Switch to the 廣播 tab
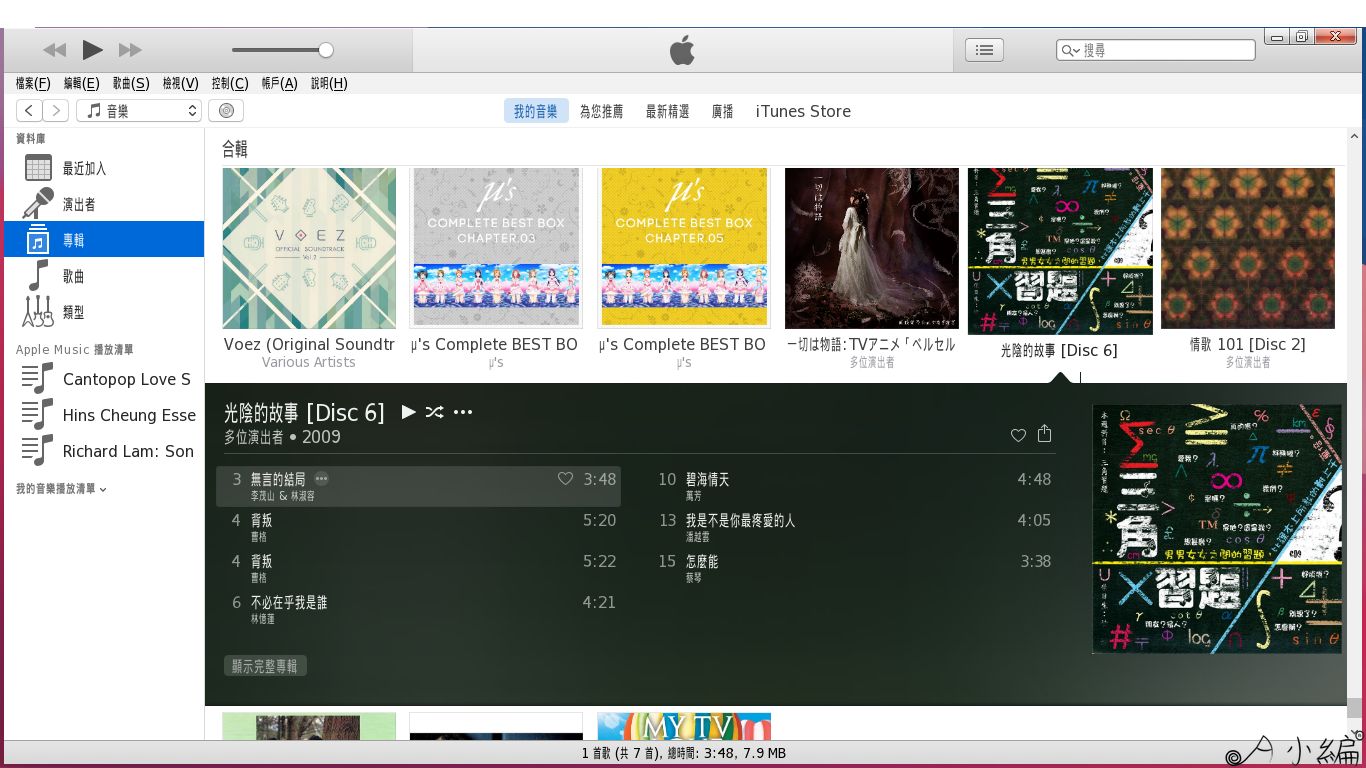1366x768 pixels. (722, 112)
